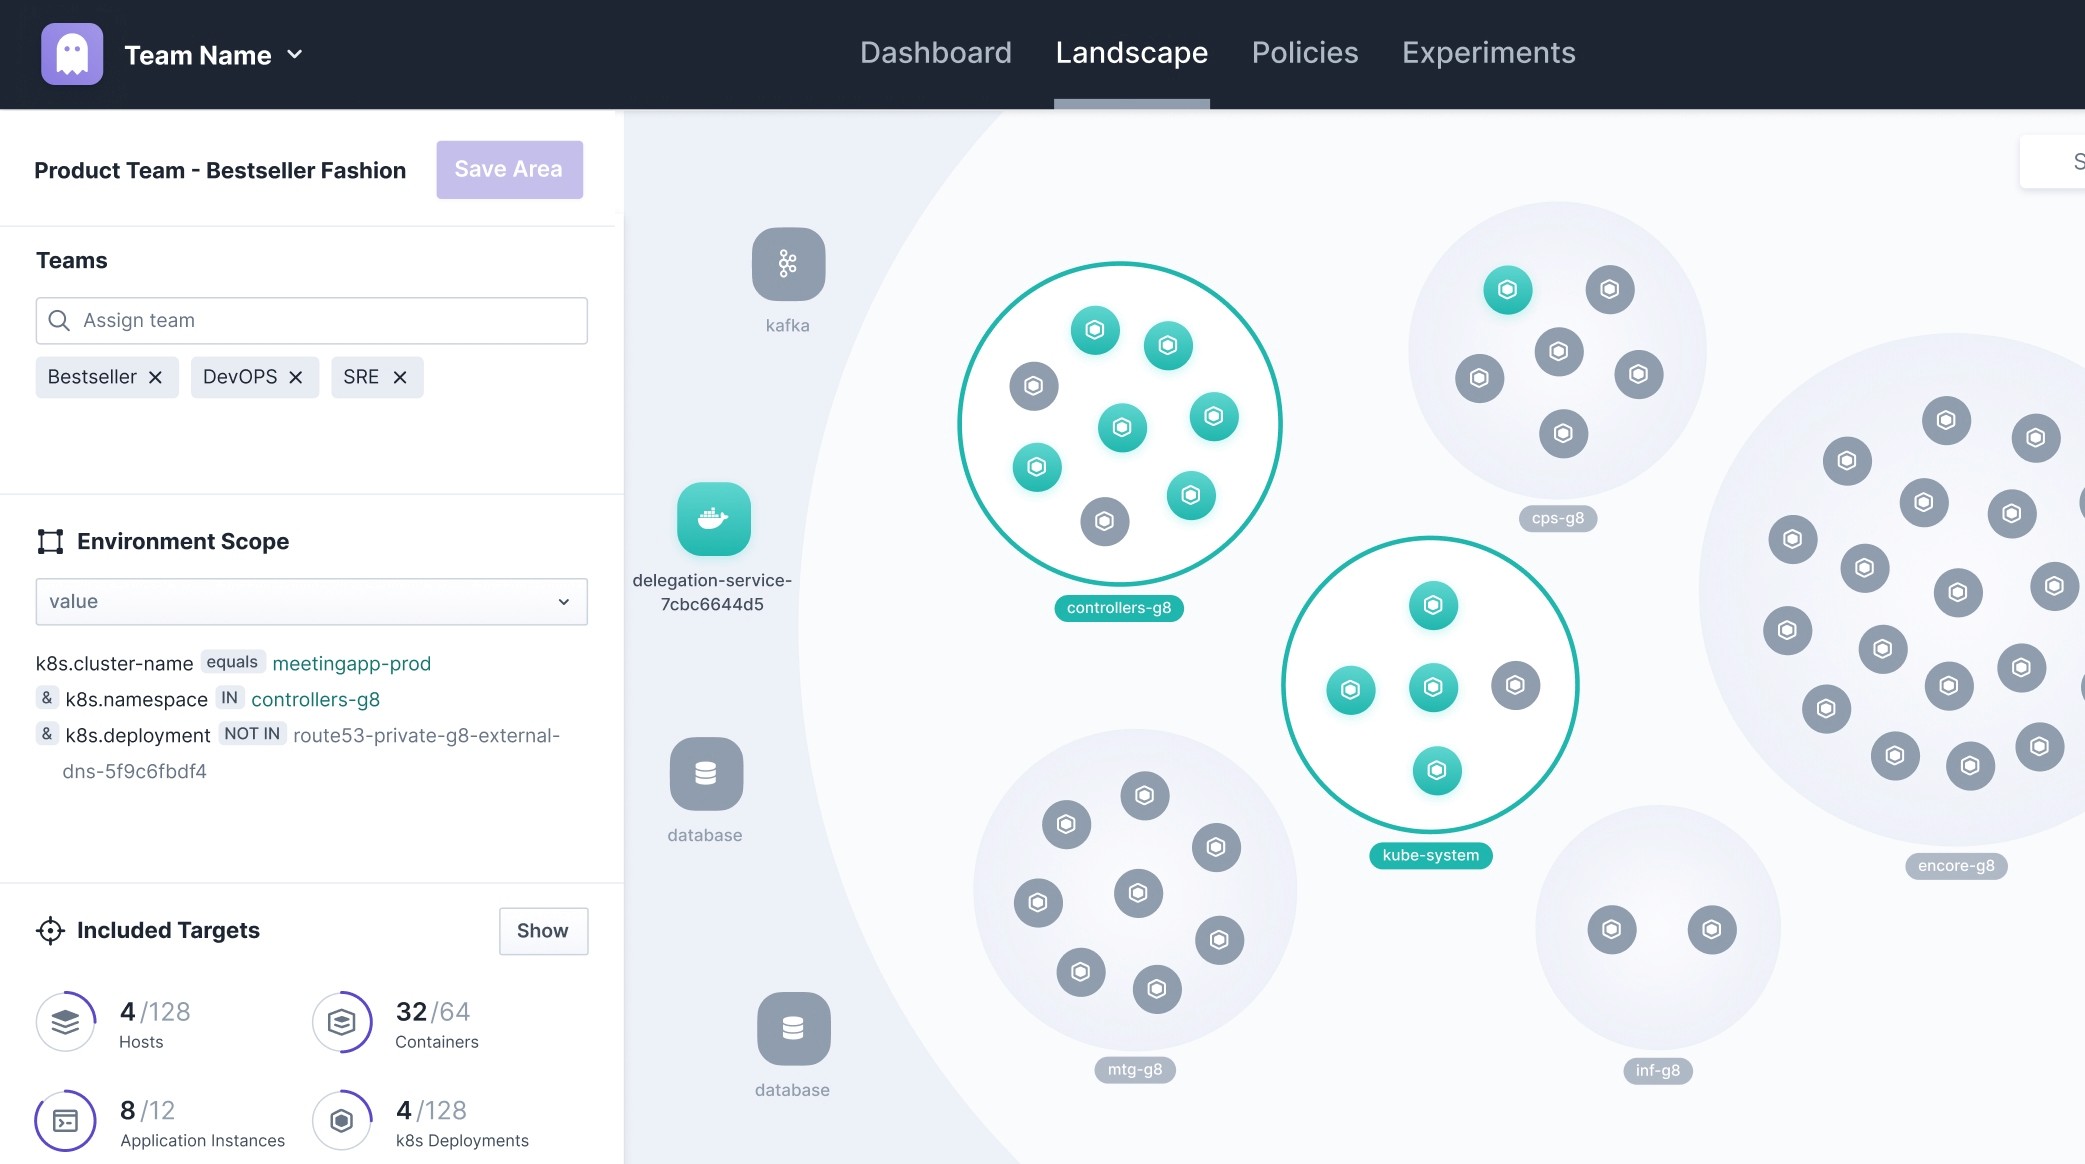
Task: Click the delegation-service-7cbc6644d5 label
Action: click(712, 592)
